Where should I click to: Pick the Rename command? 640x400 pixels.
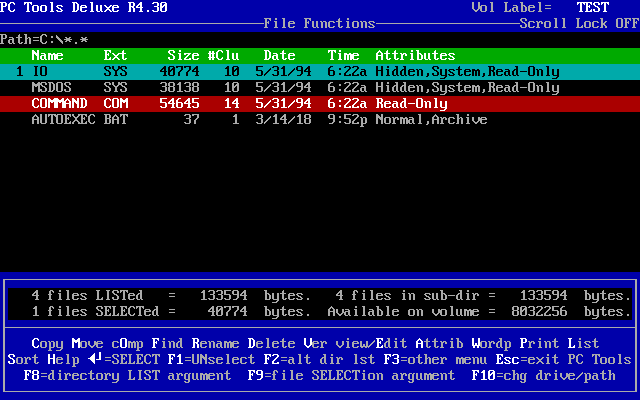(216, 344)
